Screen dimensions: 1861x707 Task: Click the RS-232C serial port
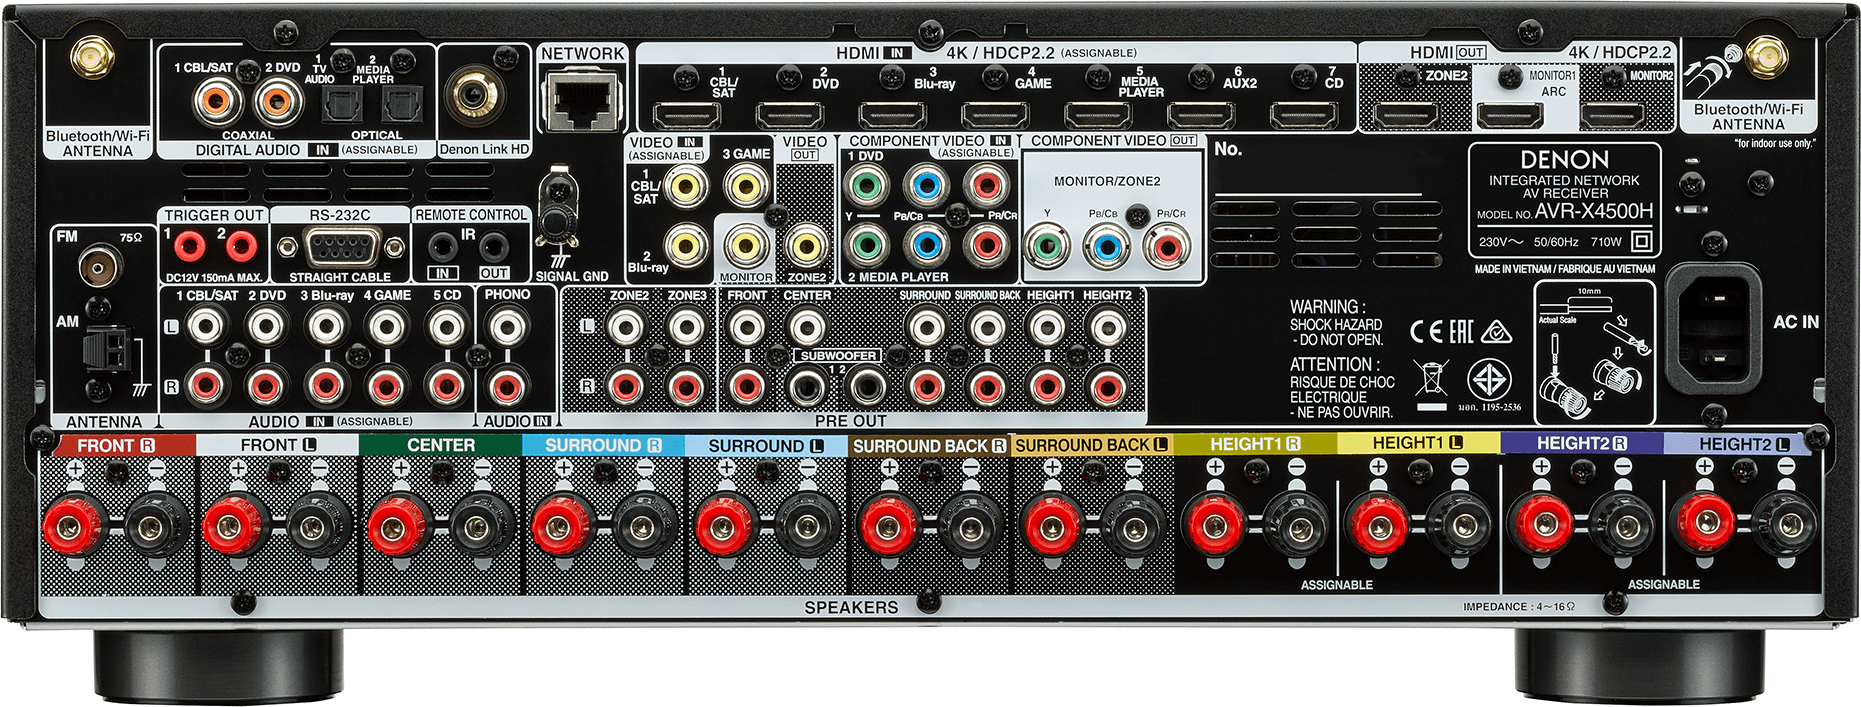(x=340, y=247)
